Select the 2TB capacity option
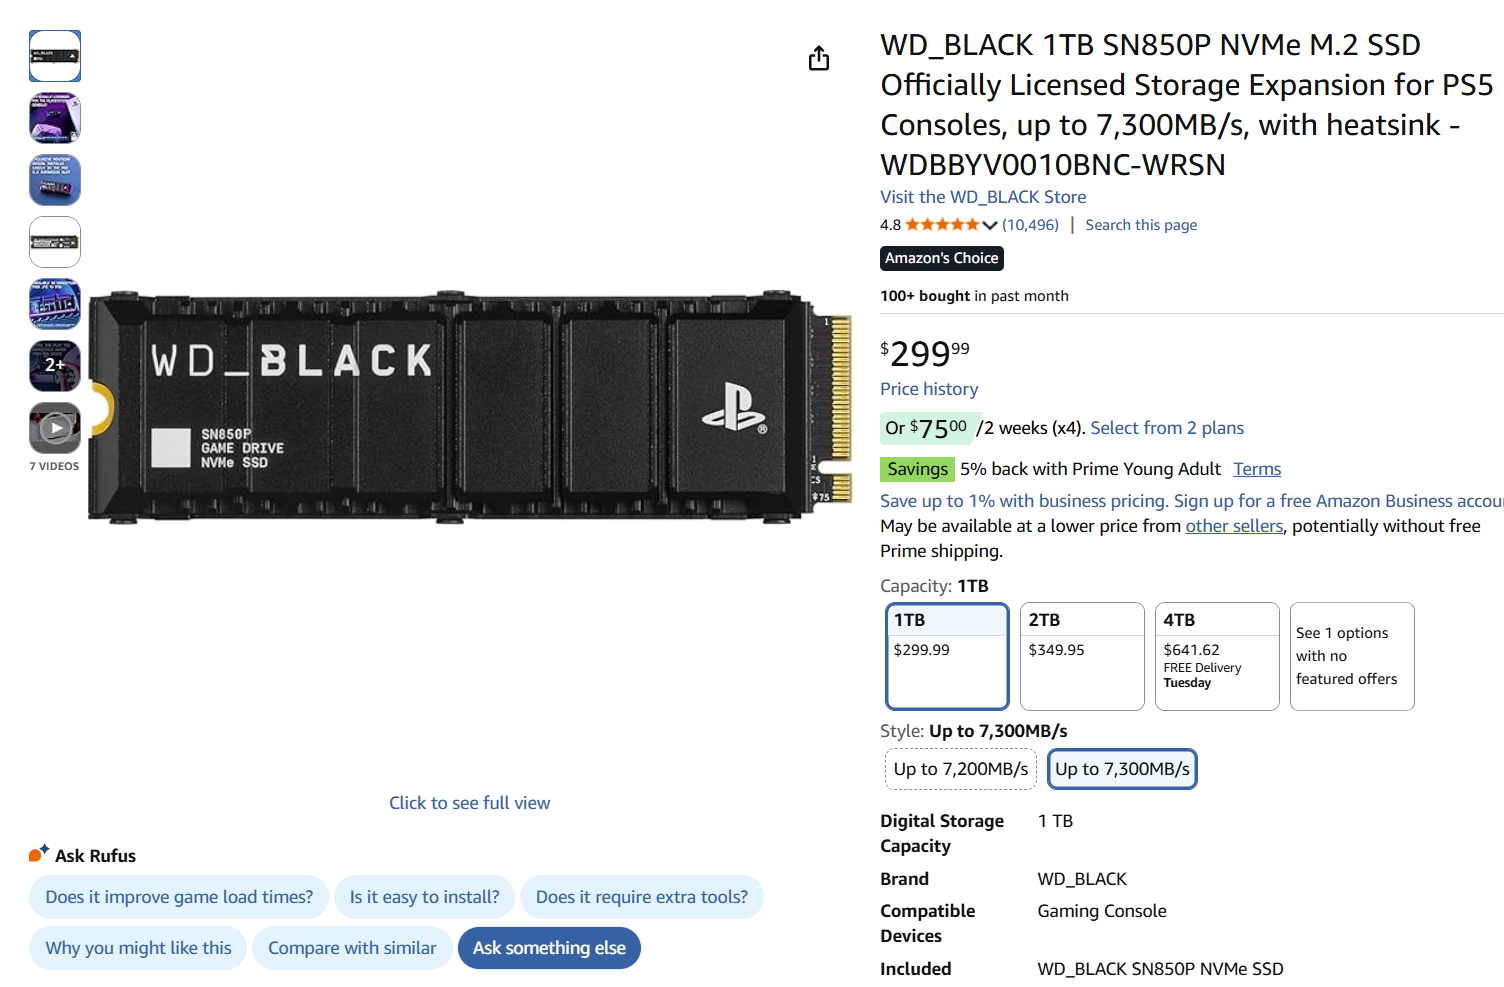 point(1082,655)
